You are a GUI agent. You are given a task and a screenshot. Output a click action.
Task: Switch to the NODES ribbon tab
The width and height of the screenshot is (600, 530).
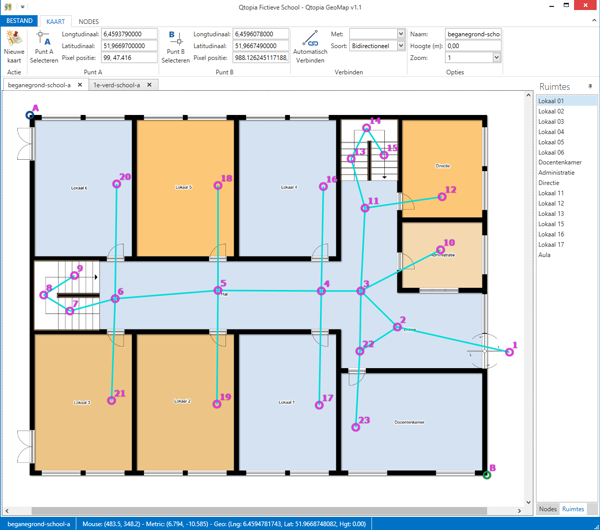pyautogui.click(x=88, y=21)
